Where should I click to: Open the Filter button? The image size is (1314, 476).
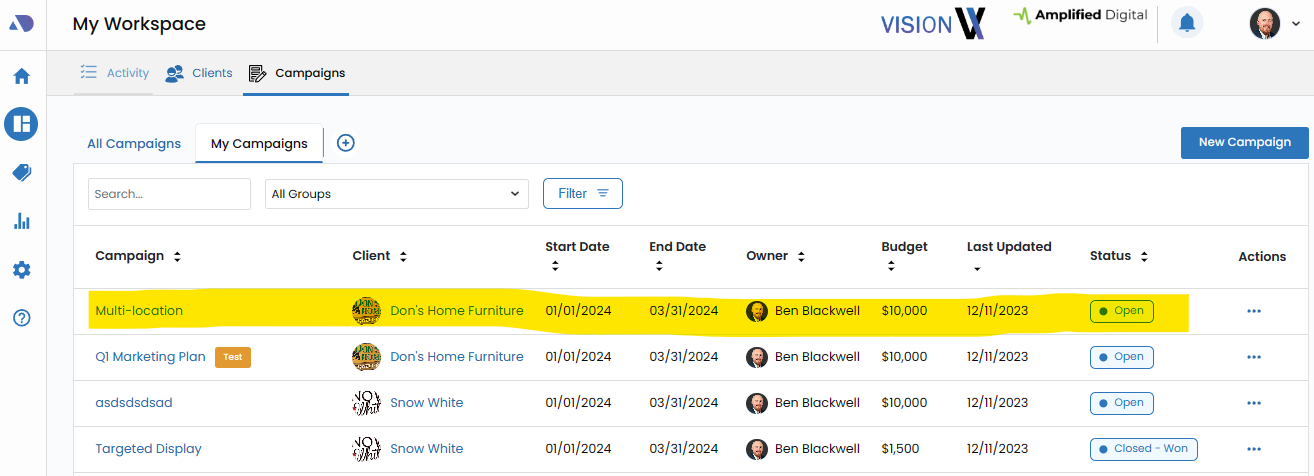(x=582, y=194)
